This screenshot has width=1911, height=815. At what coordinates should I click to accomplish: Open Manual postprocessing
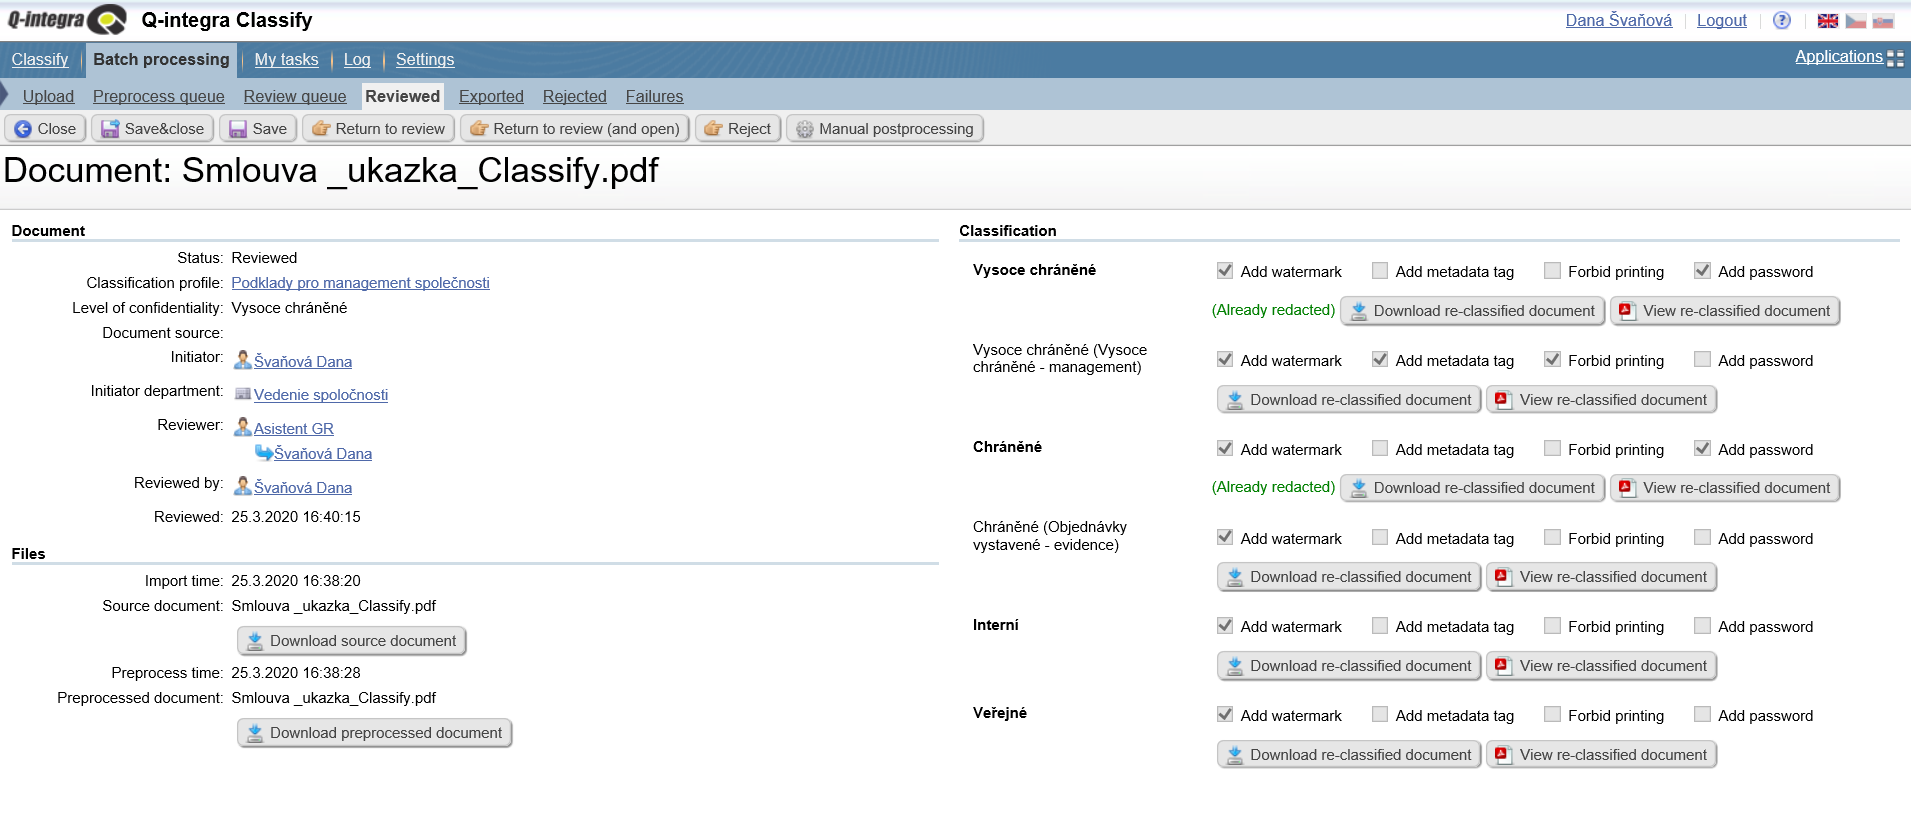pos(885,128)
